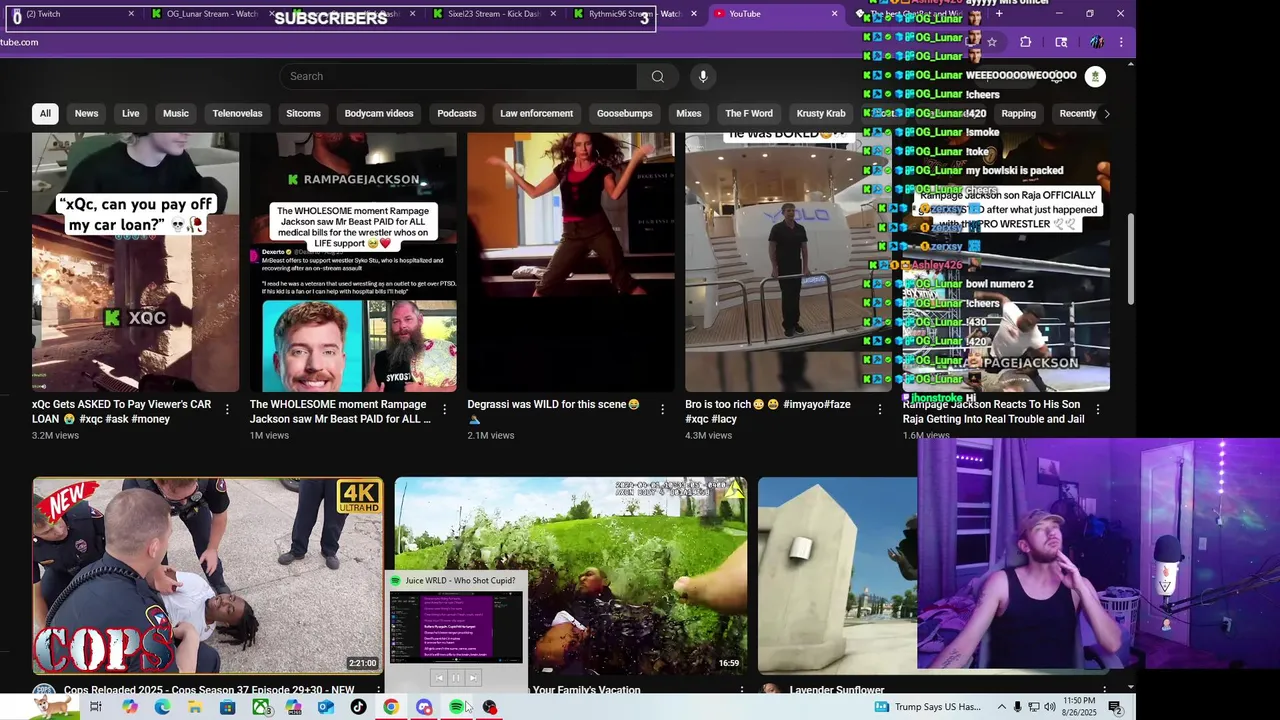Screen dimensions: 1280x720
Task: Open options menu for Bro is too rich video
Action: click(880, 409)
